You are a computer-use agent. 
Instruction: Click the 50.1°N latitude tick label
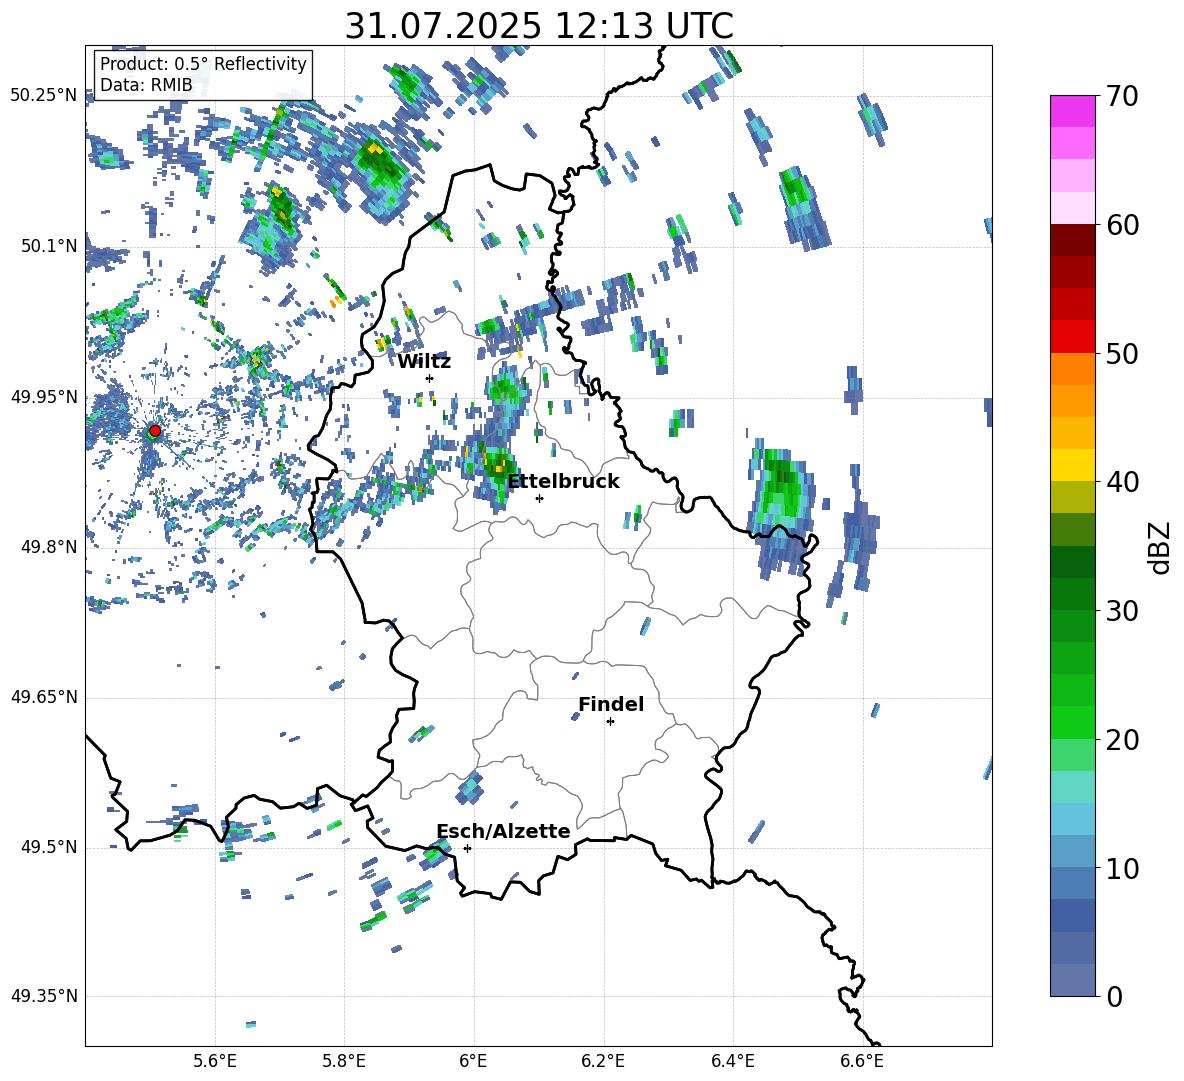[x=49, y=246]
